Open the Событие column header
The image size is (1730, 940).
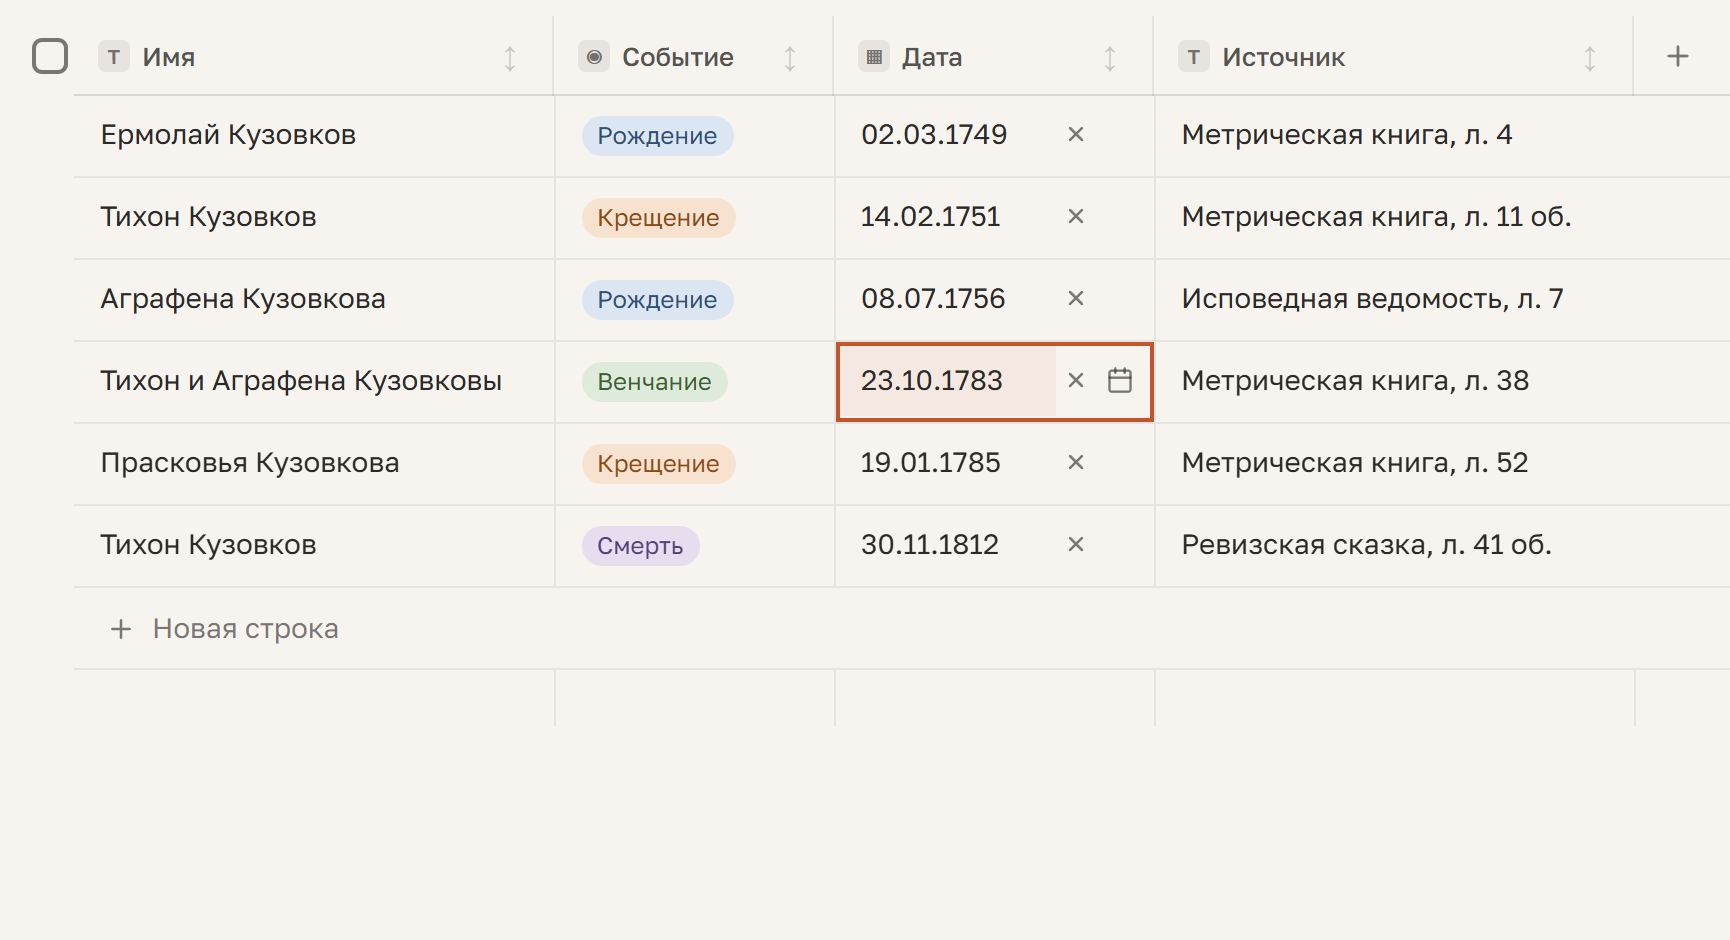click(693, 57)
